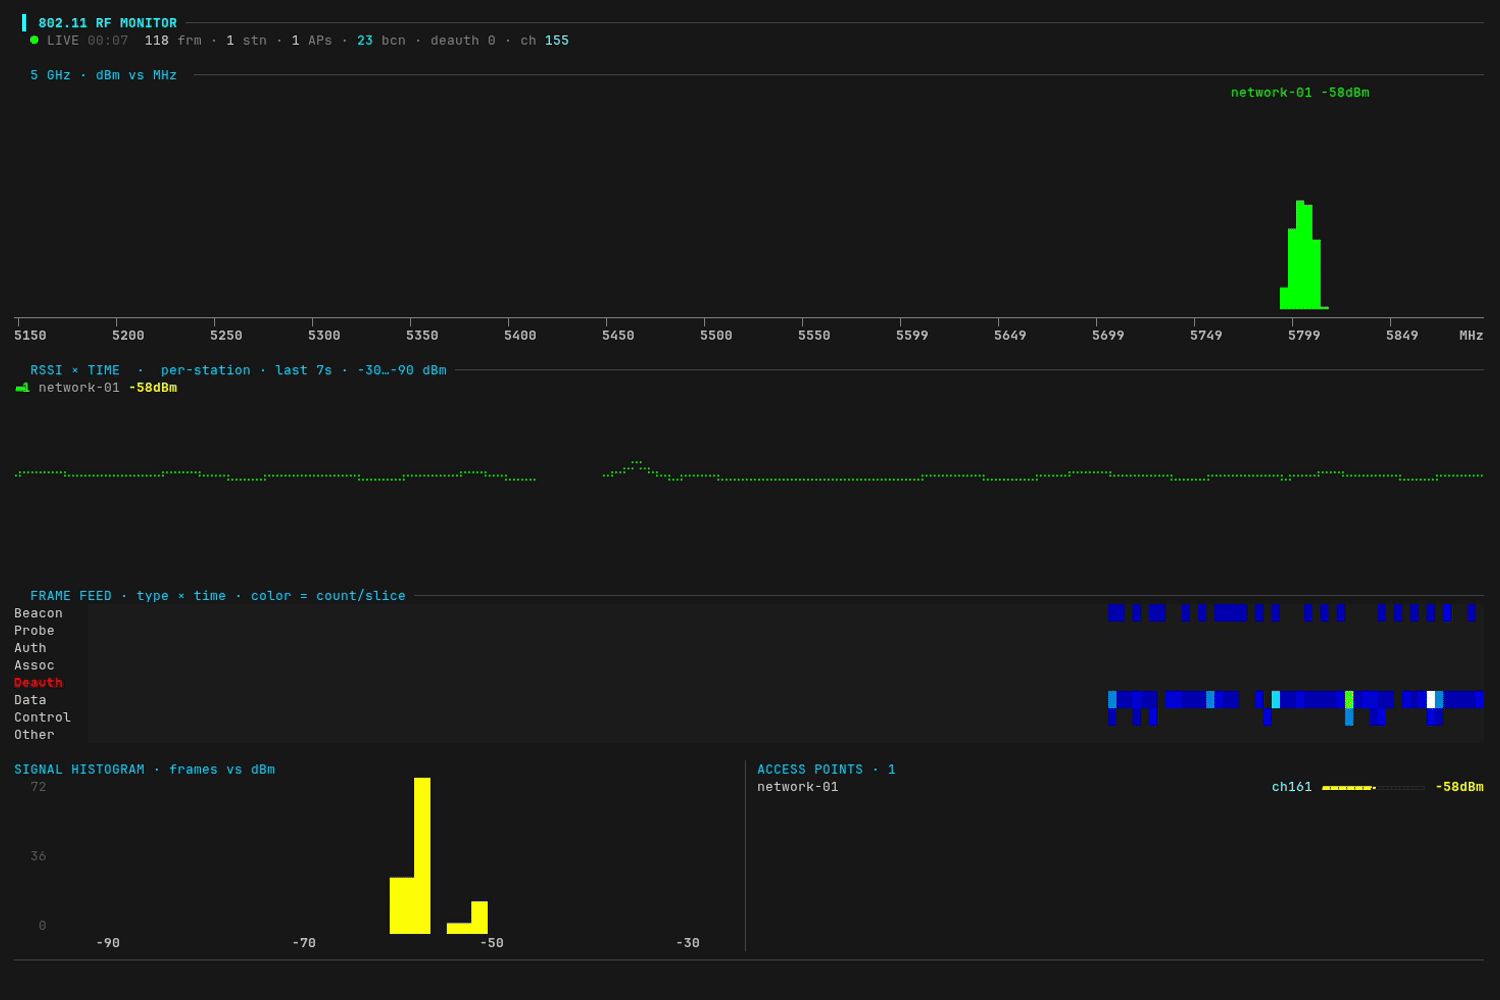Select the Control frame row label
This screenshot has width=1500, height=1000.
(x=42, y=718)
